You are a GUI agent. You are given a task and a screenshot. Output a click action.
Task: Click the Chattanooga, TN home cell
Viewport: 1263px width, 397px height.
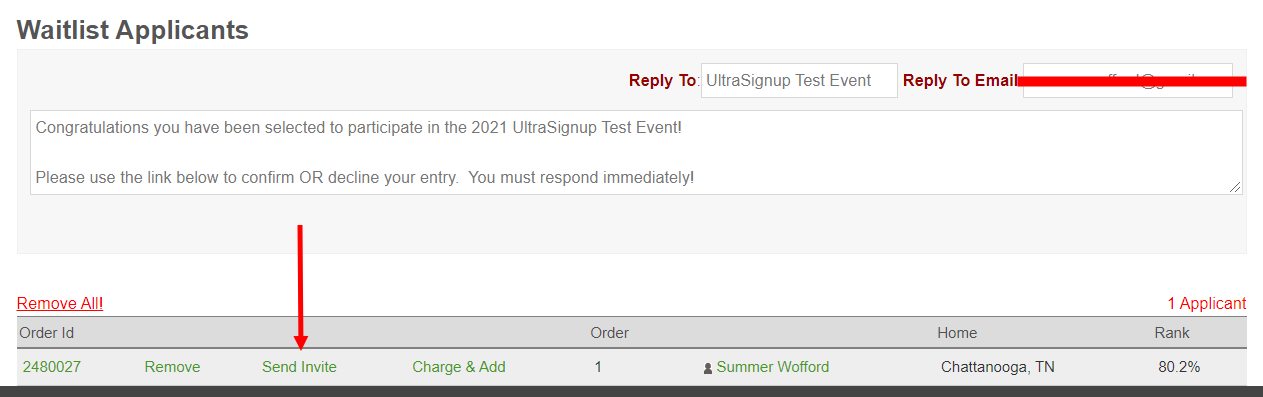[x=998, y=367]
